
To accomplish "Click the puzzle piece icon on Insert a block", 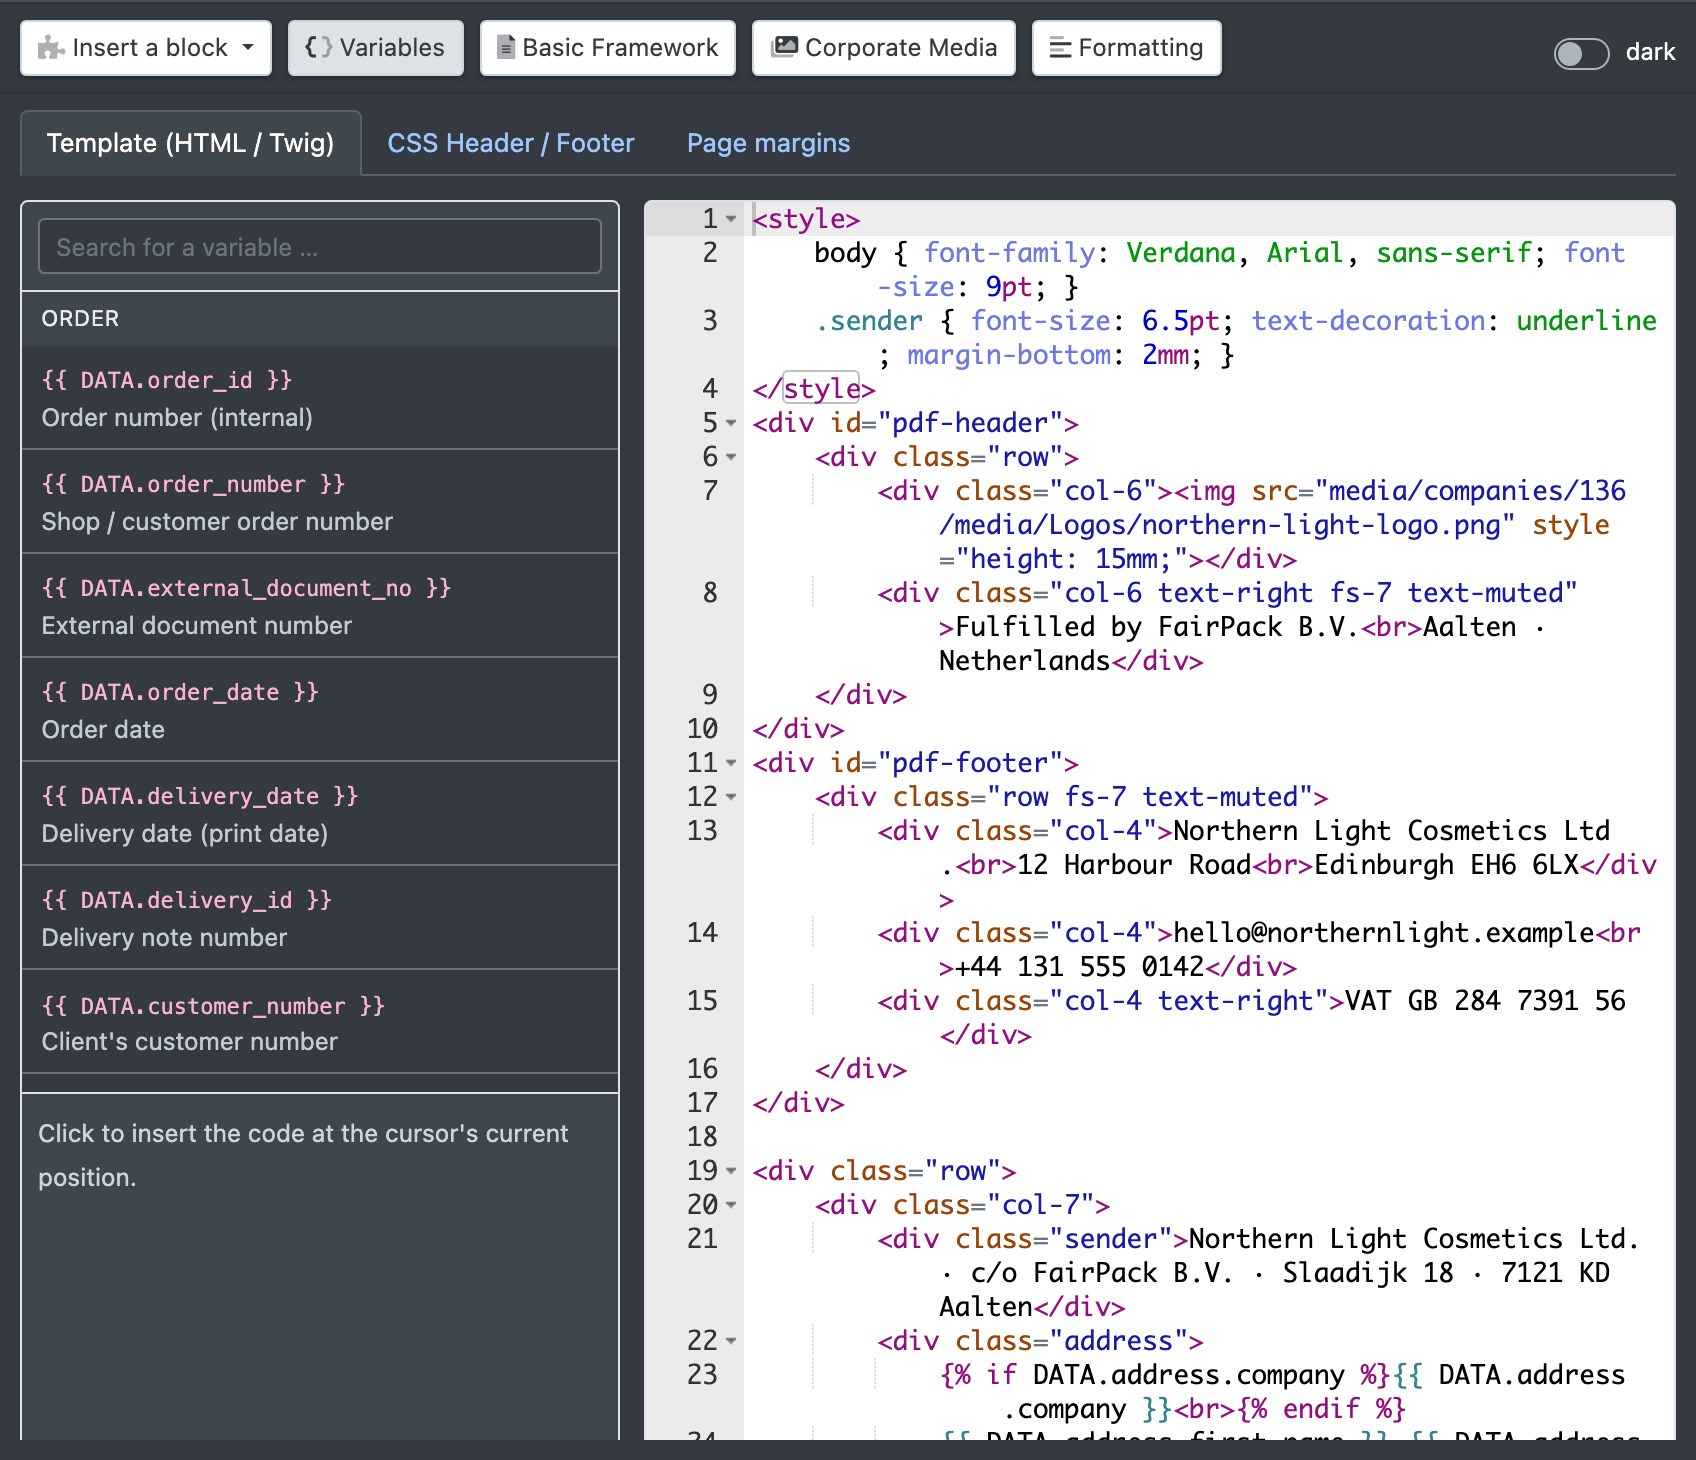I will pyautogui.click(x=51, y=48).
